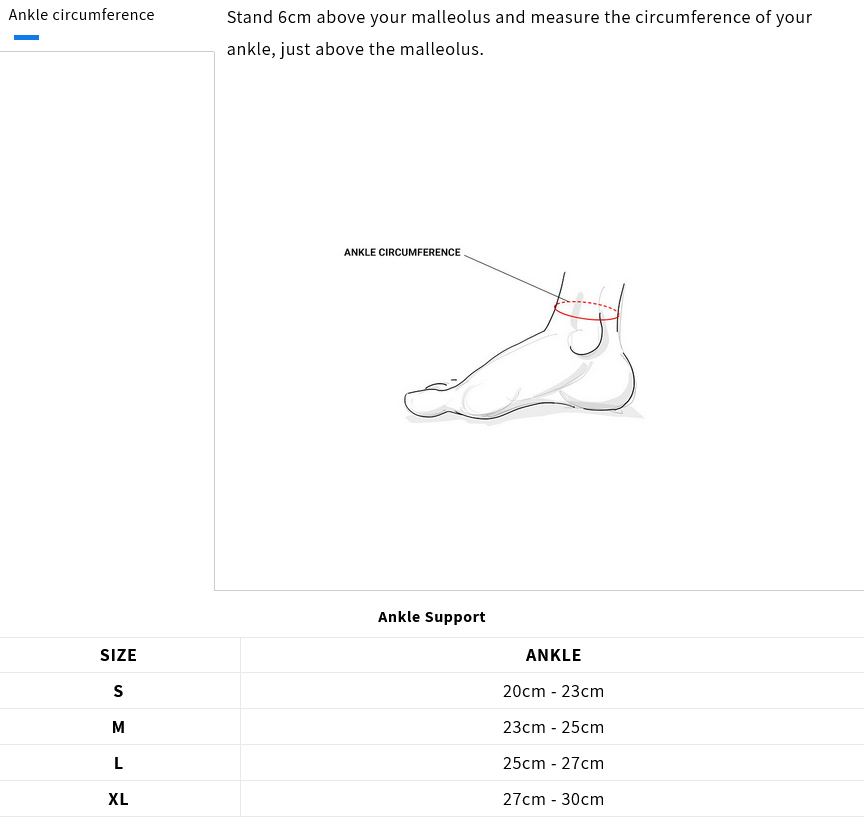Click the ANKLE column header
The width and height of the screenshot is (864, 831).
point(553,656)
